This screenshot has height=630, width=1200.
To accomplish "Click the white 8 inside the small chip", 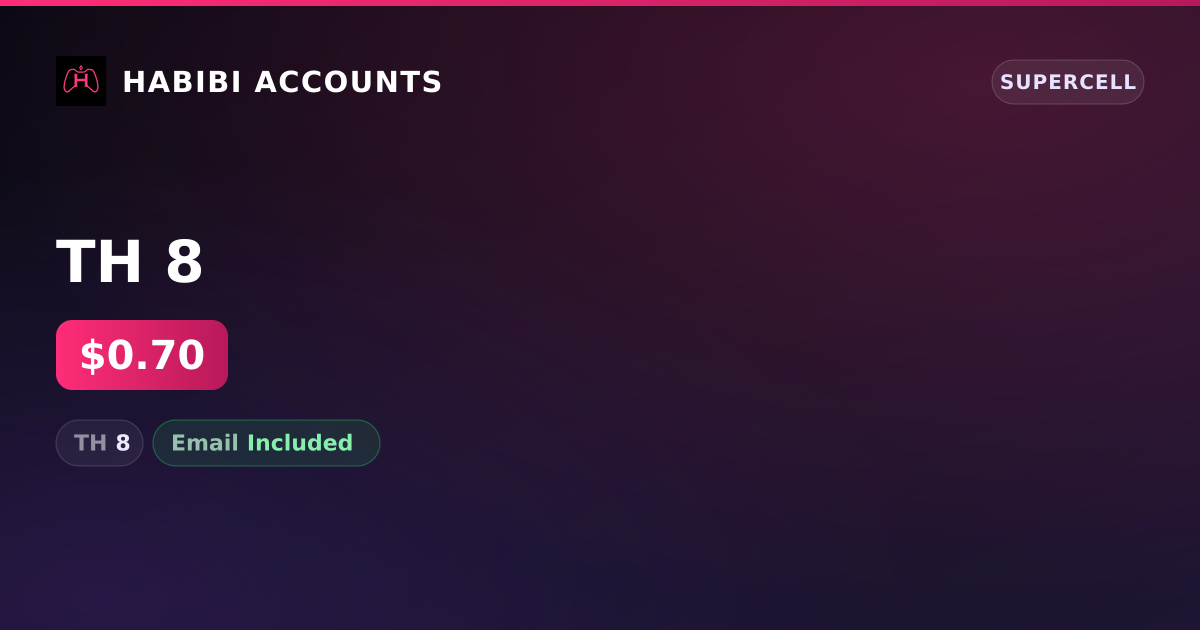I will [123, 443].
